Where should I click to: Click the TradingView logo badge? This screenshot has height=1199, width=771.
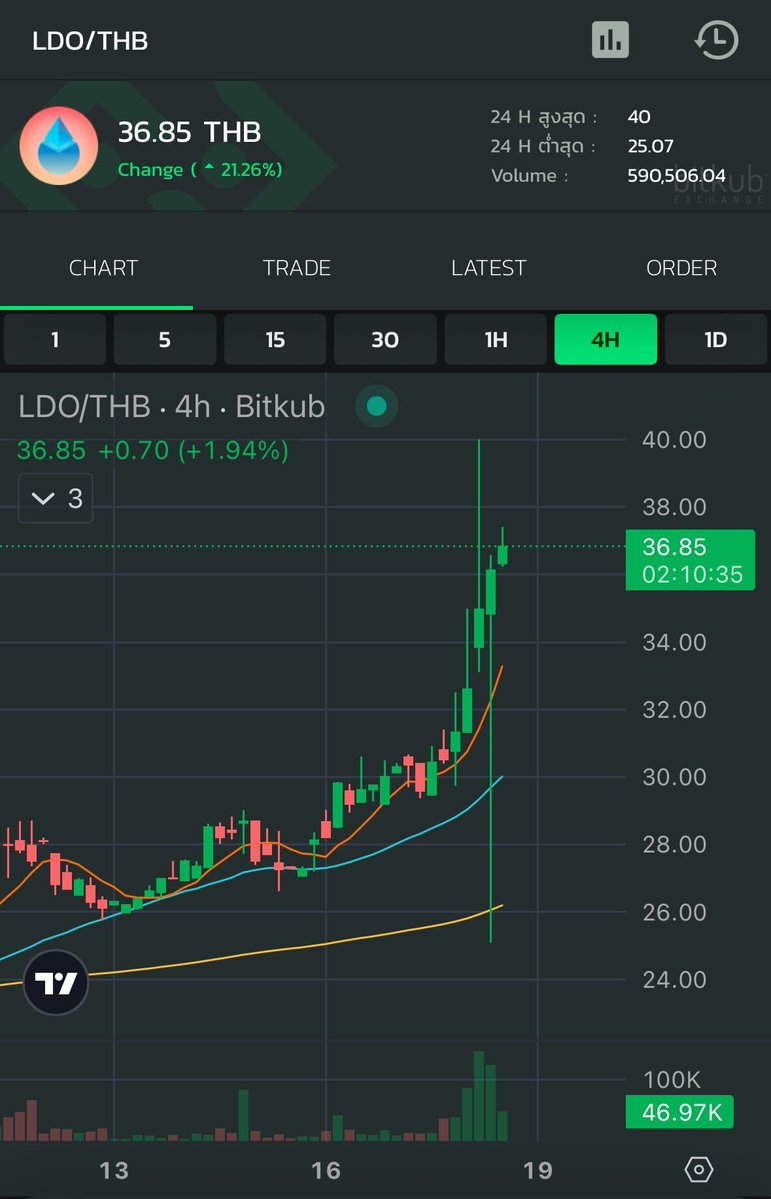pyautogui.click(x=56, y=983)
